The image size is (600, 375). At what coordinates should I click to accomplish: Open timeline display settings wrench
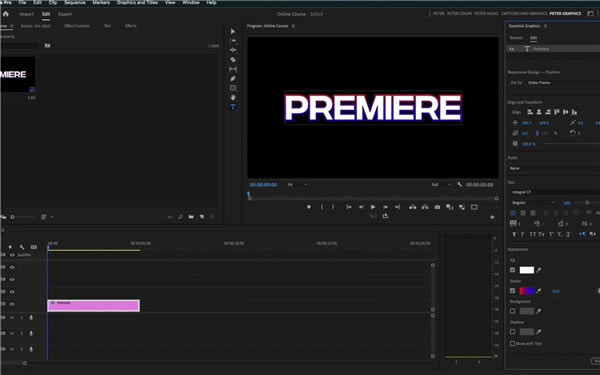click(22, 247)
